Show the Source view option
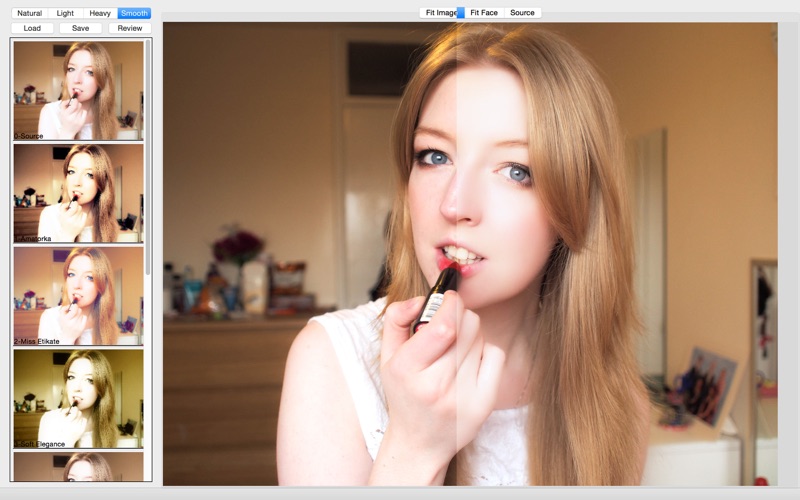 (x=522, y=13)
